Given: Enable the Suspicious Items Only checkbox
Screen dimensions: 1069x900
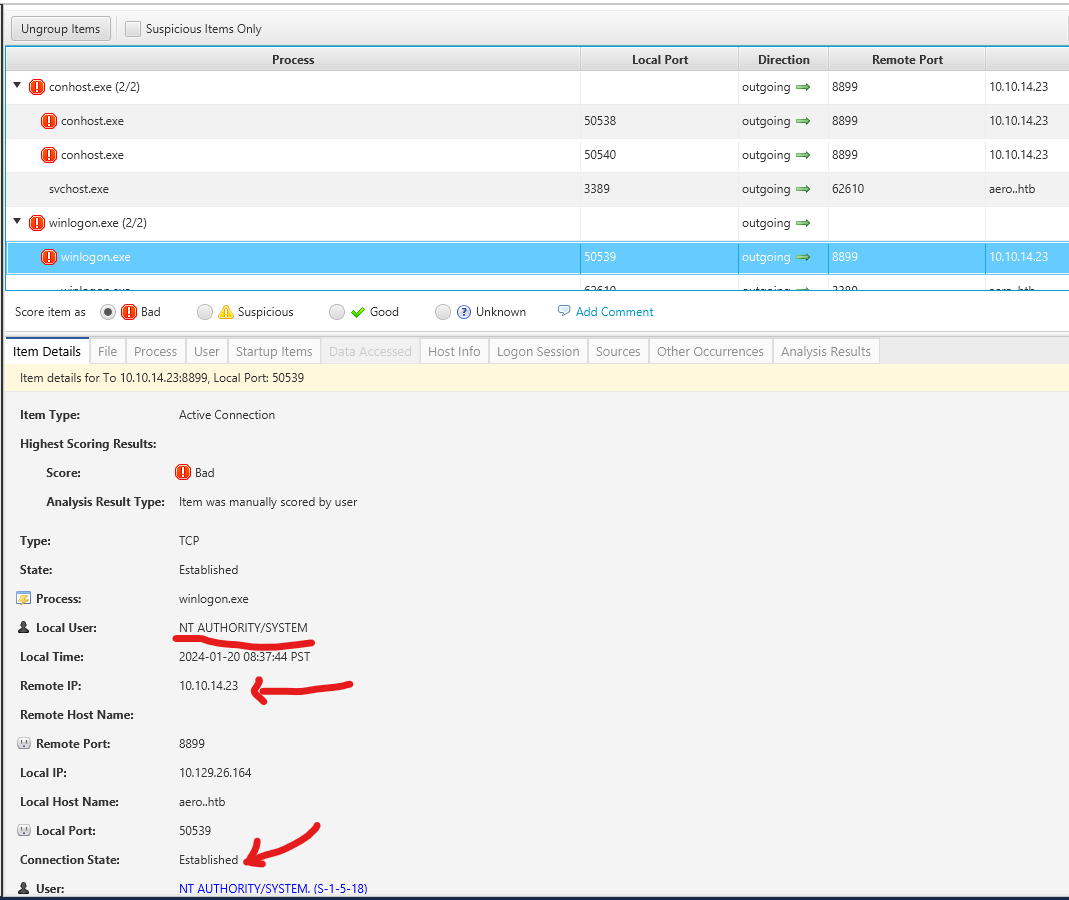Looking at the screenshot, I should [133, 29].
